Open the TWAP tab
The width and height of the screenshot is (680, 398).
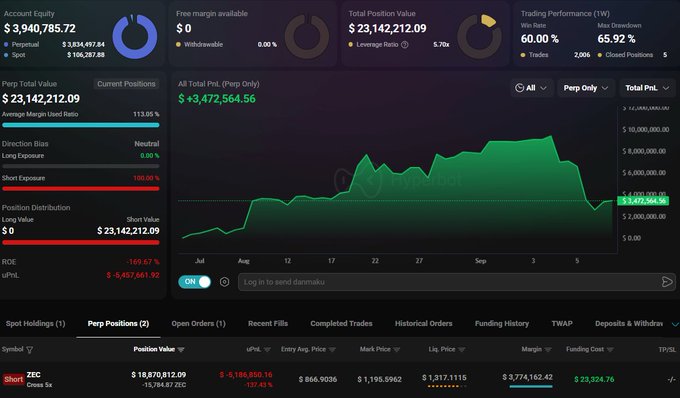coord(562,323)
